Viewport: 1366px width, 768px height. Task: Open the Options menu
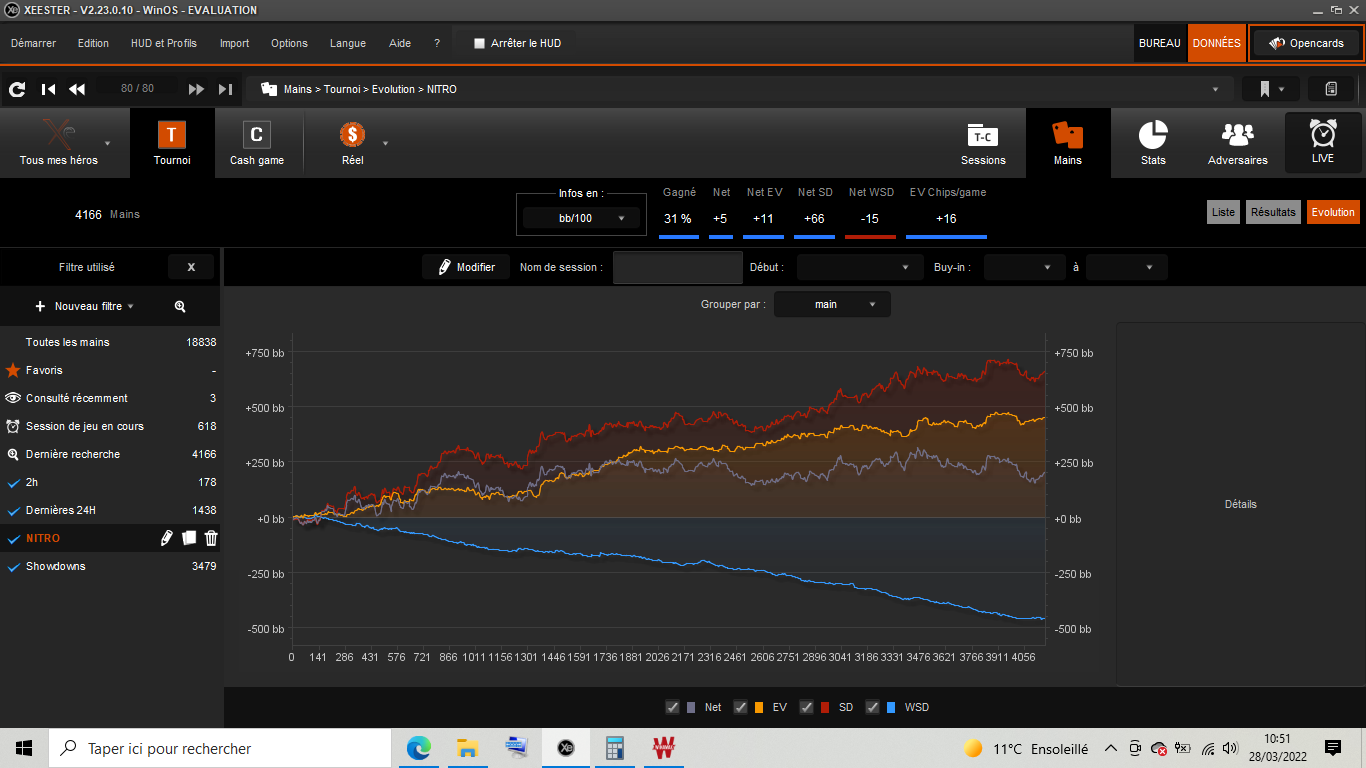(289, 43)
